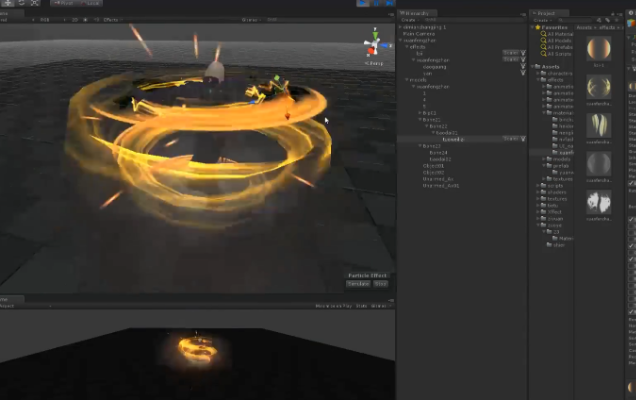Click the scene orientation gizmo

point(376,47)
